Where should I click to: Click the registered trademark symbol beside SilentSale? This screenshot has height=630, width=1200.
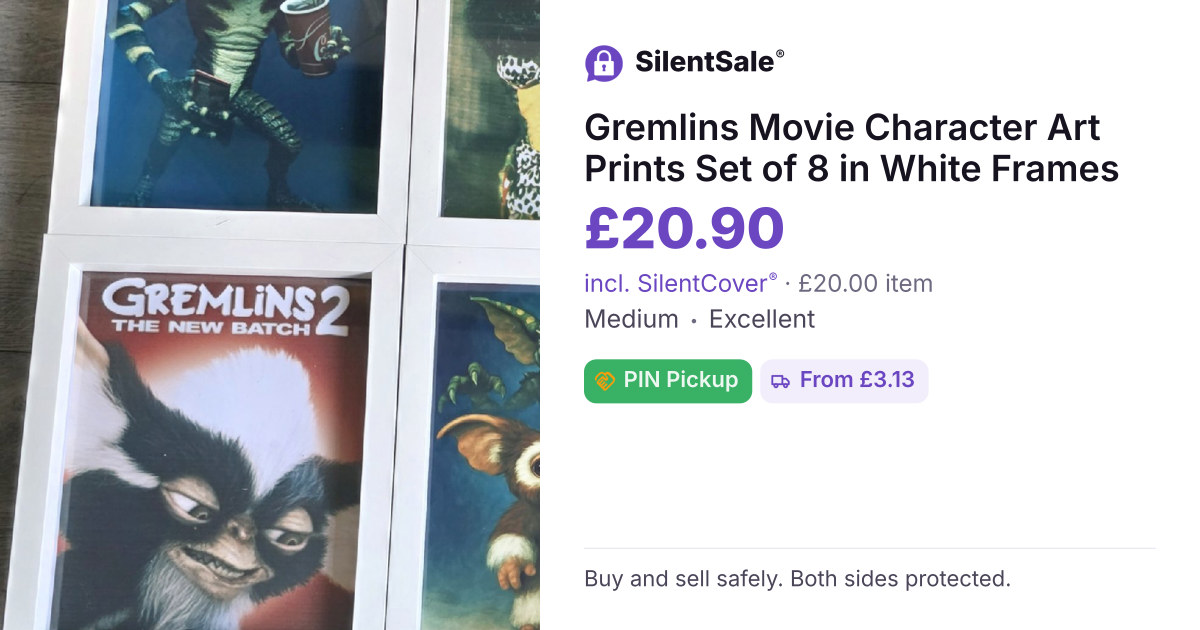(780, 55)
